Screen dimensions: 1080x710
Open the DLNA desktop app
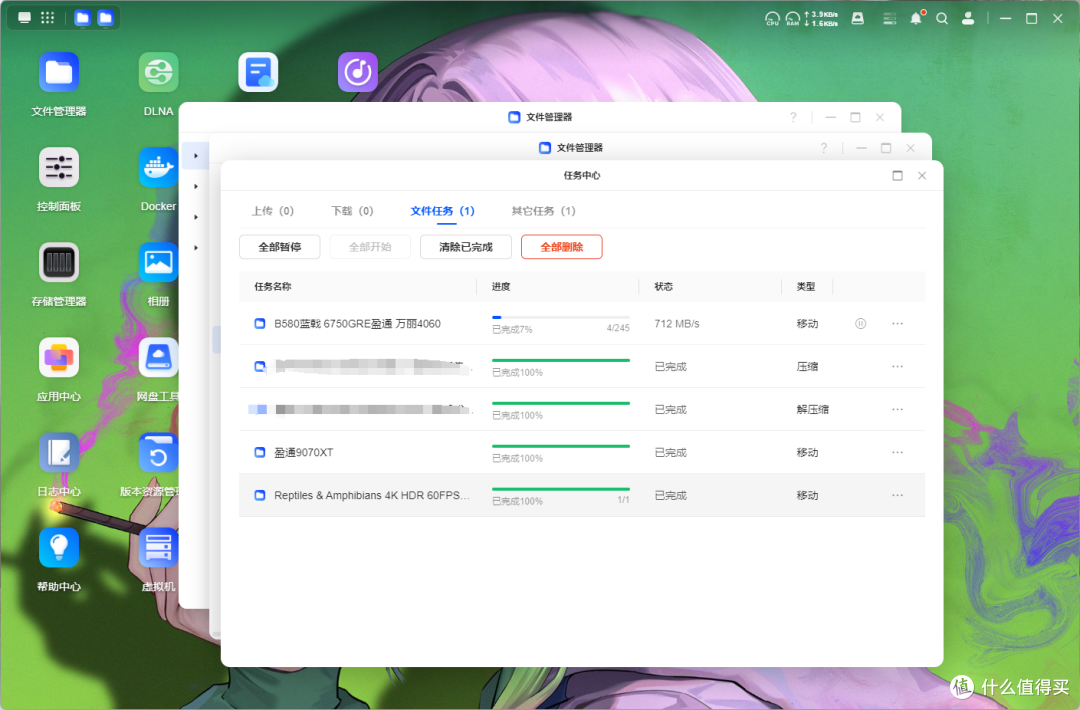(x=158, y=72)
